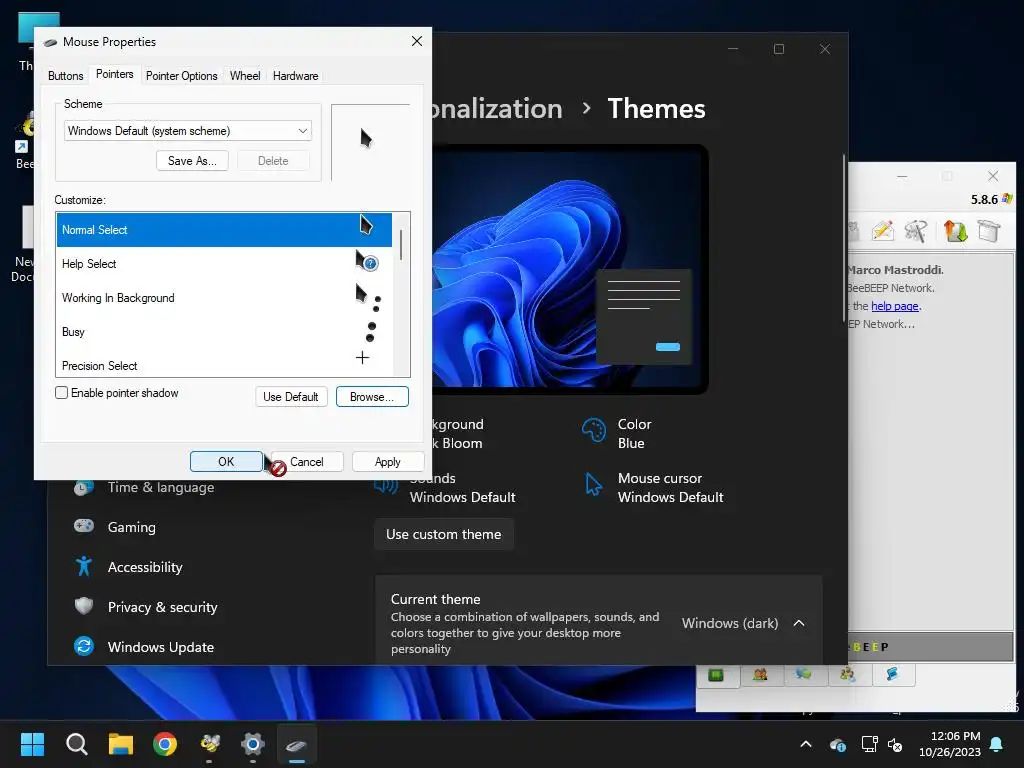The image size is (1024, 768).
Task: Click the BeeBEEP trash bin icon
Action: click(x=989, y=230)
